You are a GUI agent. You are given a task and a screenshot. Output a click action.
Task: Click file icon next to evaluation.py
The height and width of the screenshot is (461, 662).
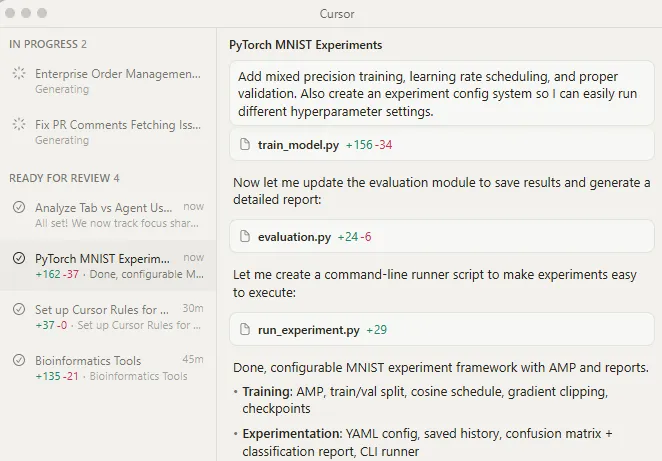coord(245,237)
